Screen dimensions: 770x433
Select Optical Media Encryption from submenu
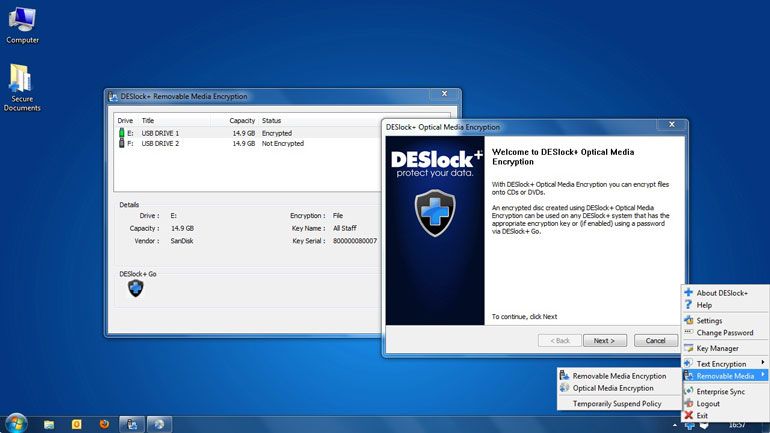pyautogui.click(x=613, y=388)
